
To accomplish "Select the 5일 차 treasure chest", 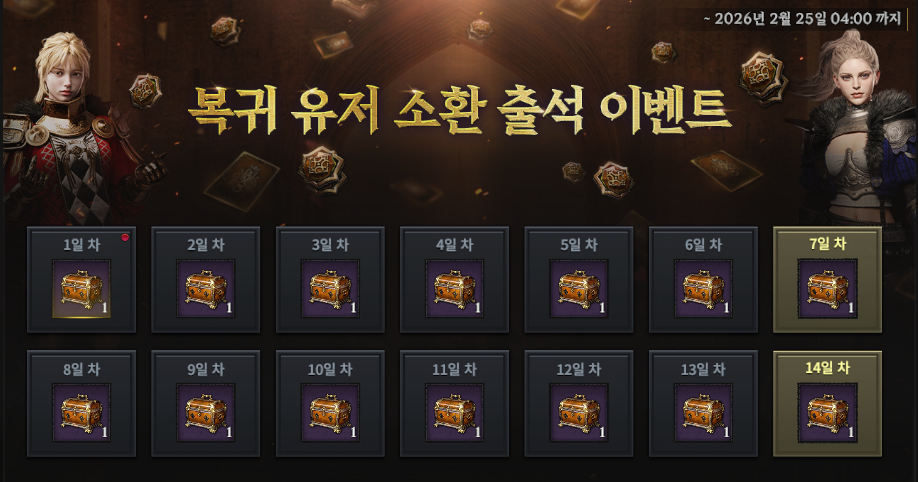I will [579, 289].
